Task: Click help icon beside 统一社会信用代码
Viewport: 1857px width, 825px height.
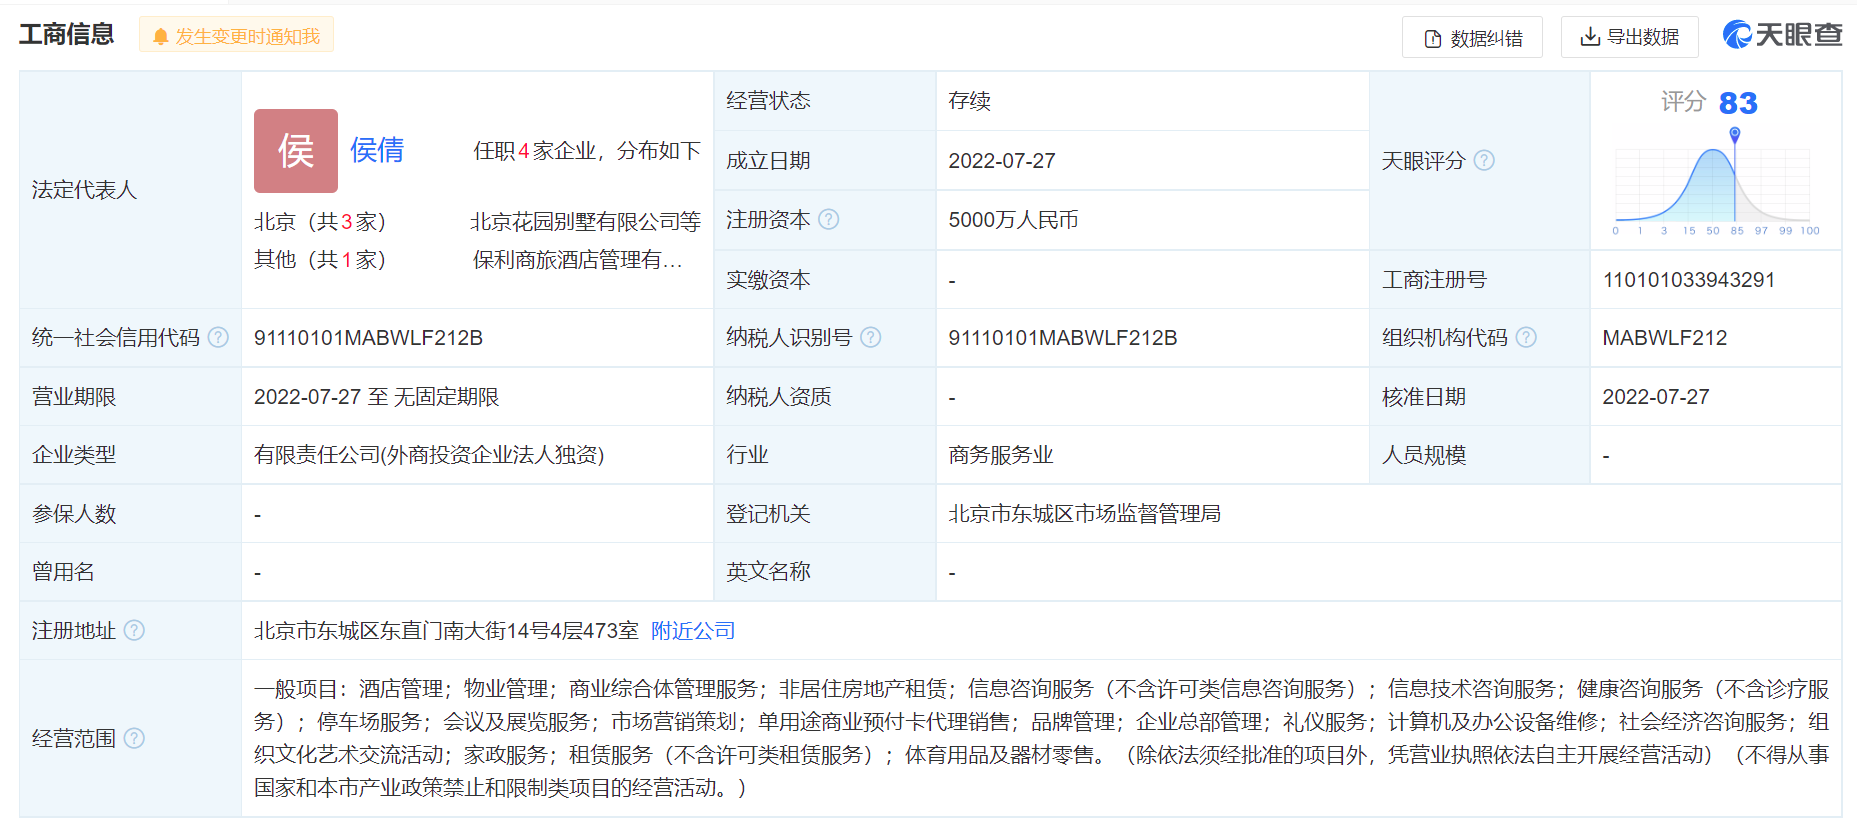Action: (x=218, y=338)
